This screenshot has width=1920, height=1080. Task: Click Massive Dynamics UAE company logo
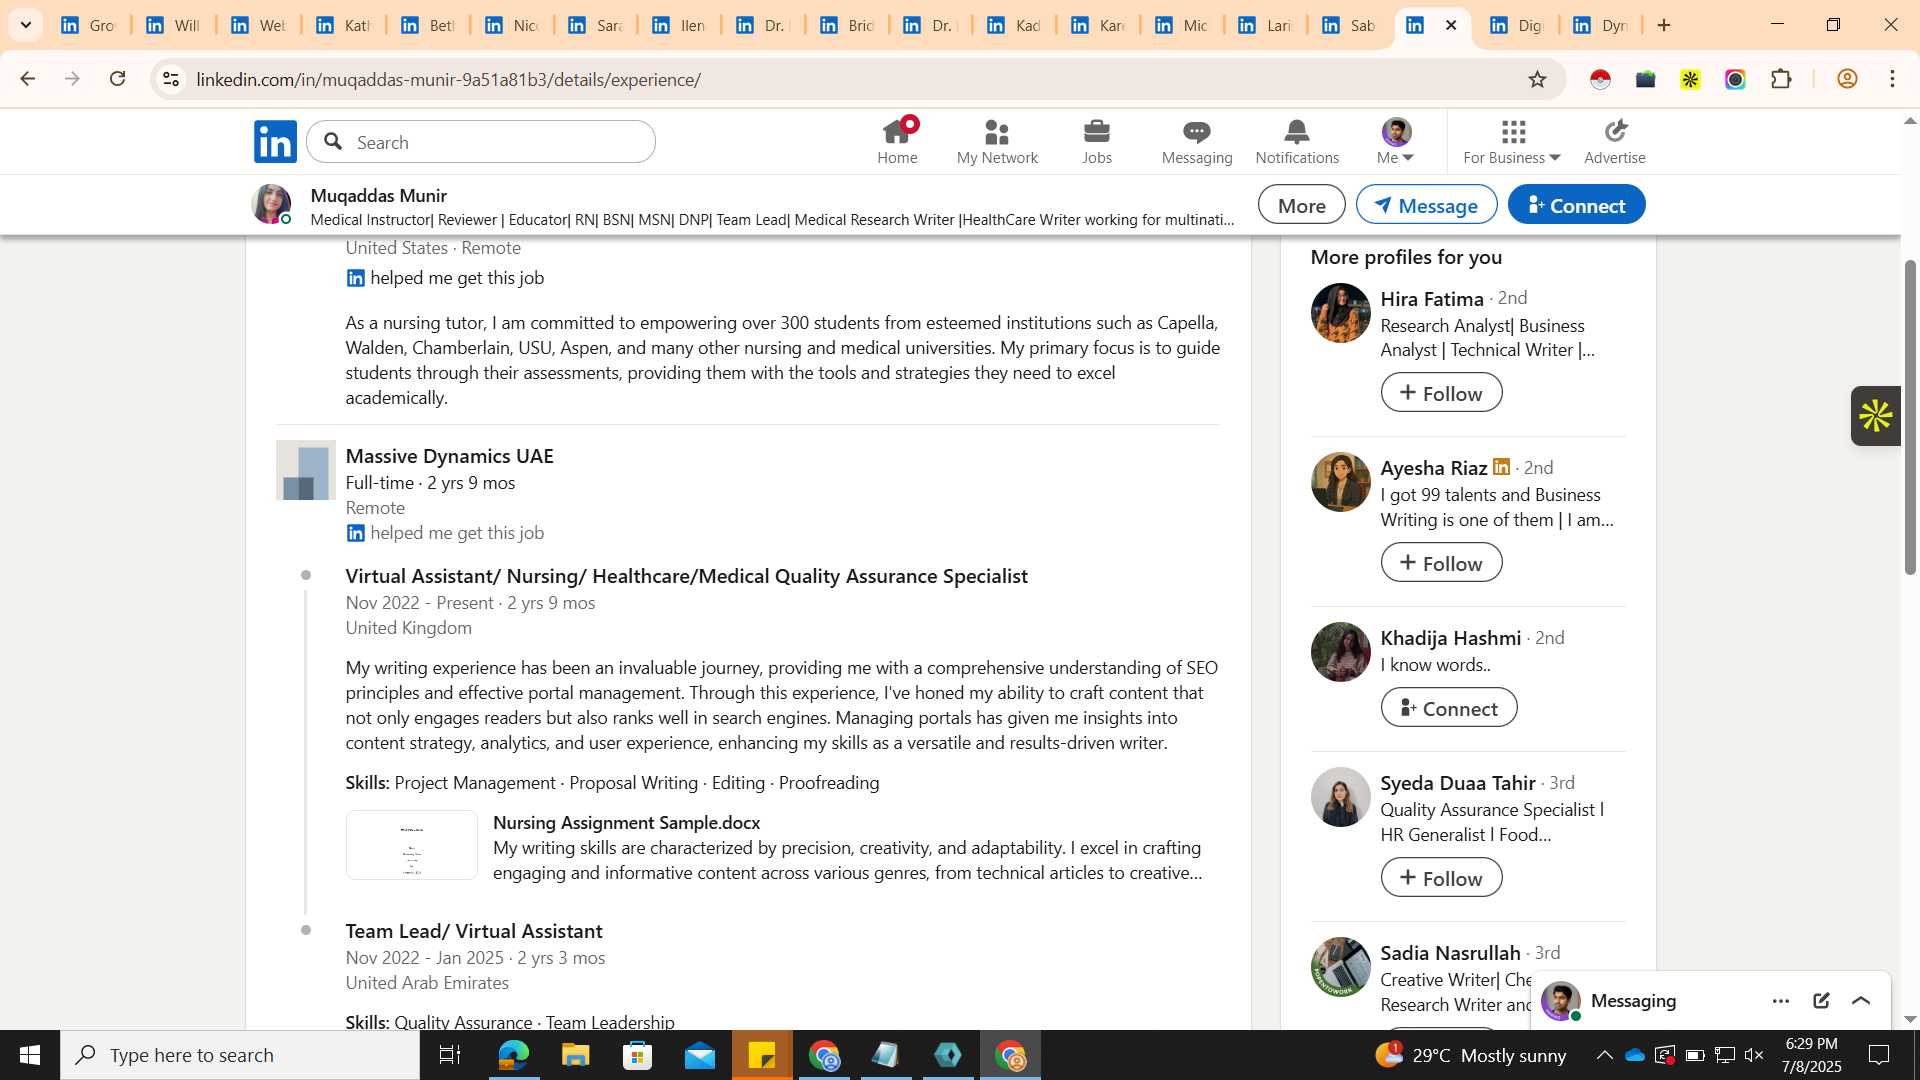point(305,470)
